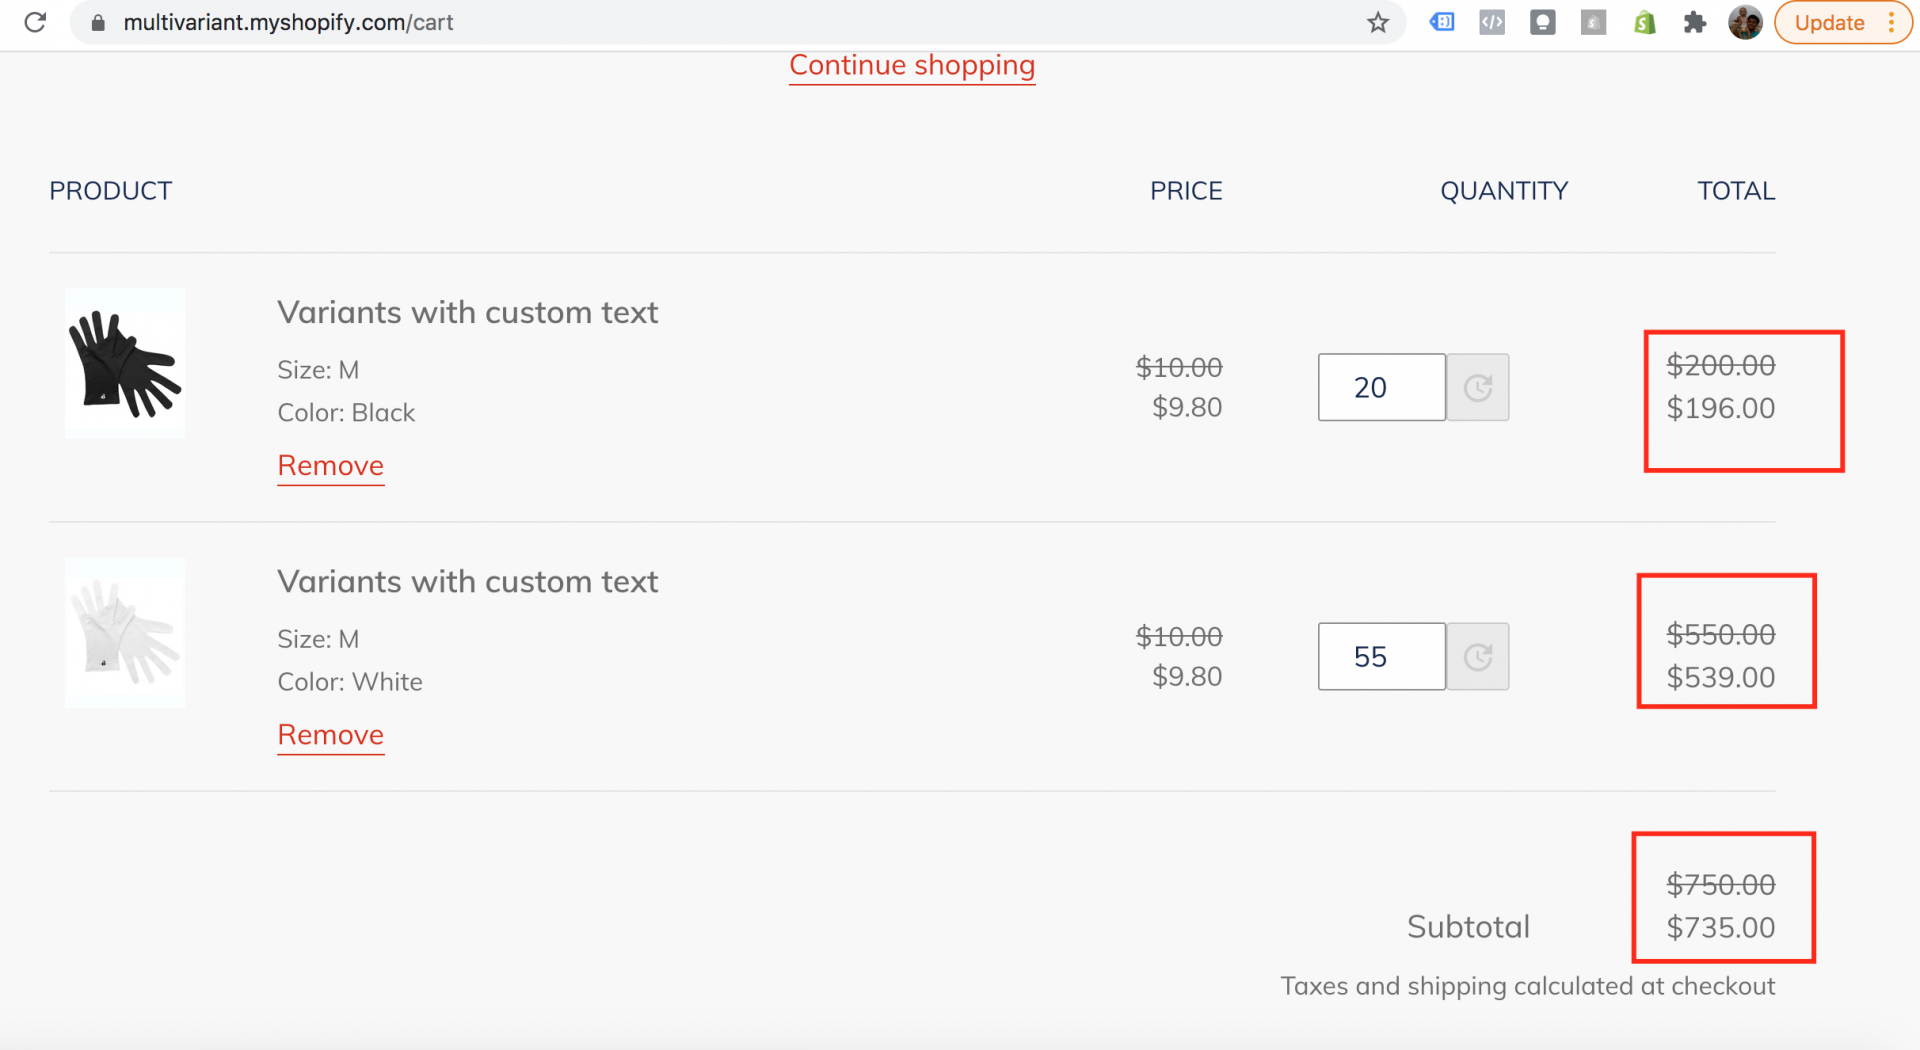Bookmark this page with the star icon
1920x1050 pixels.
[1378, 22]
